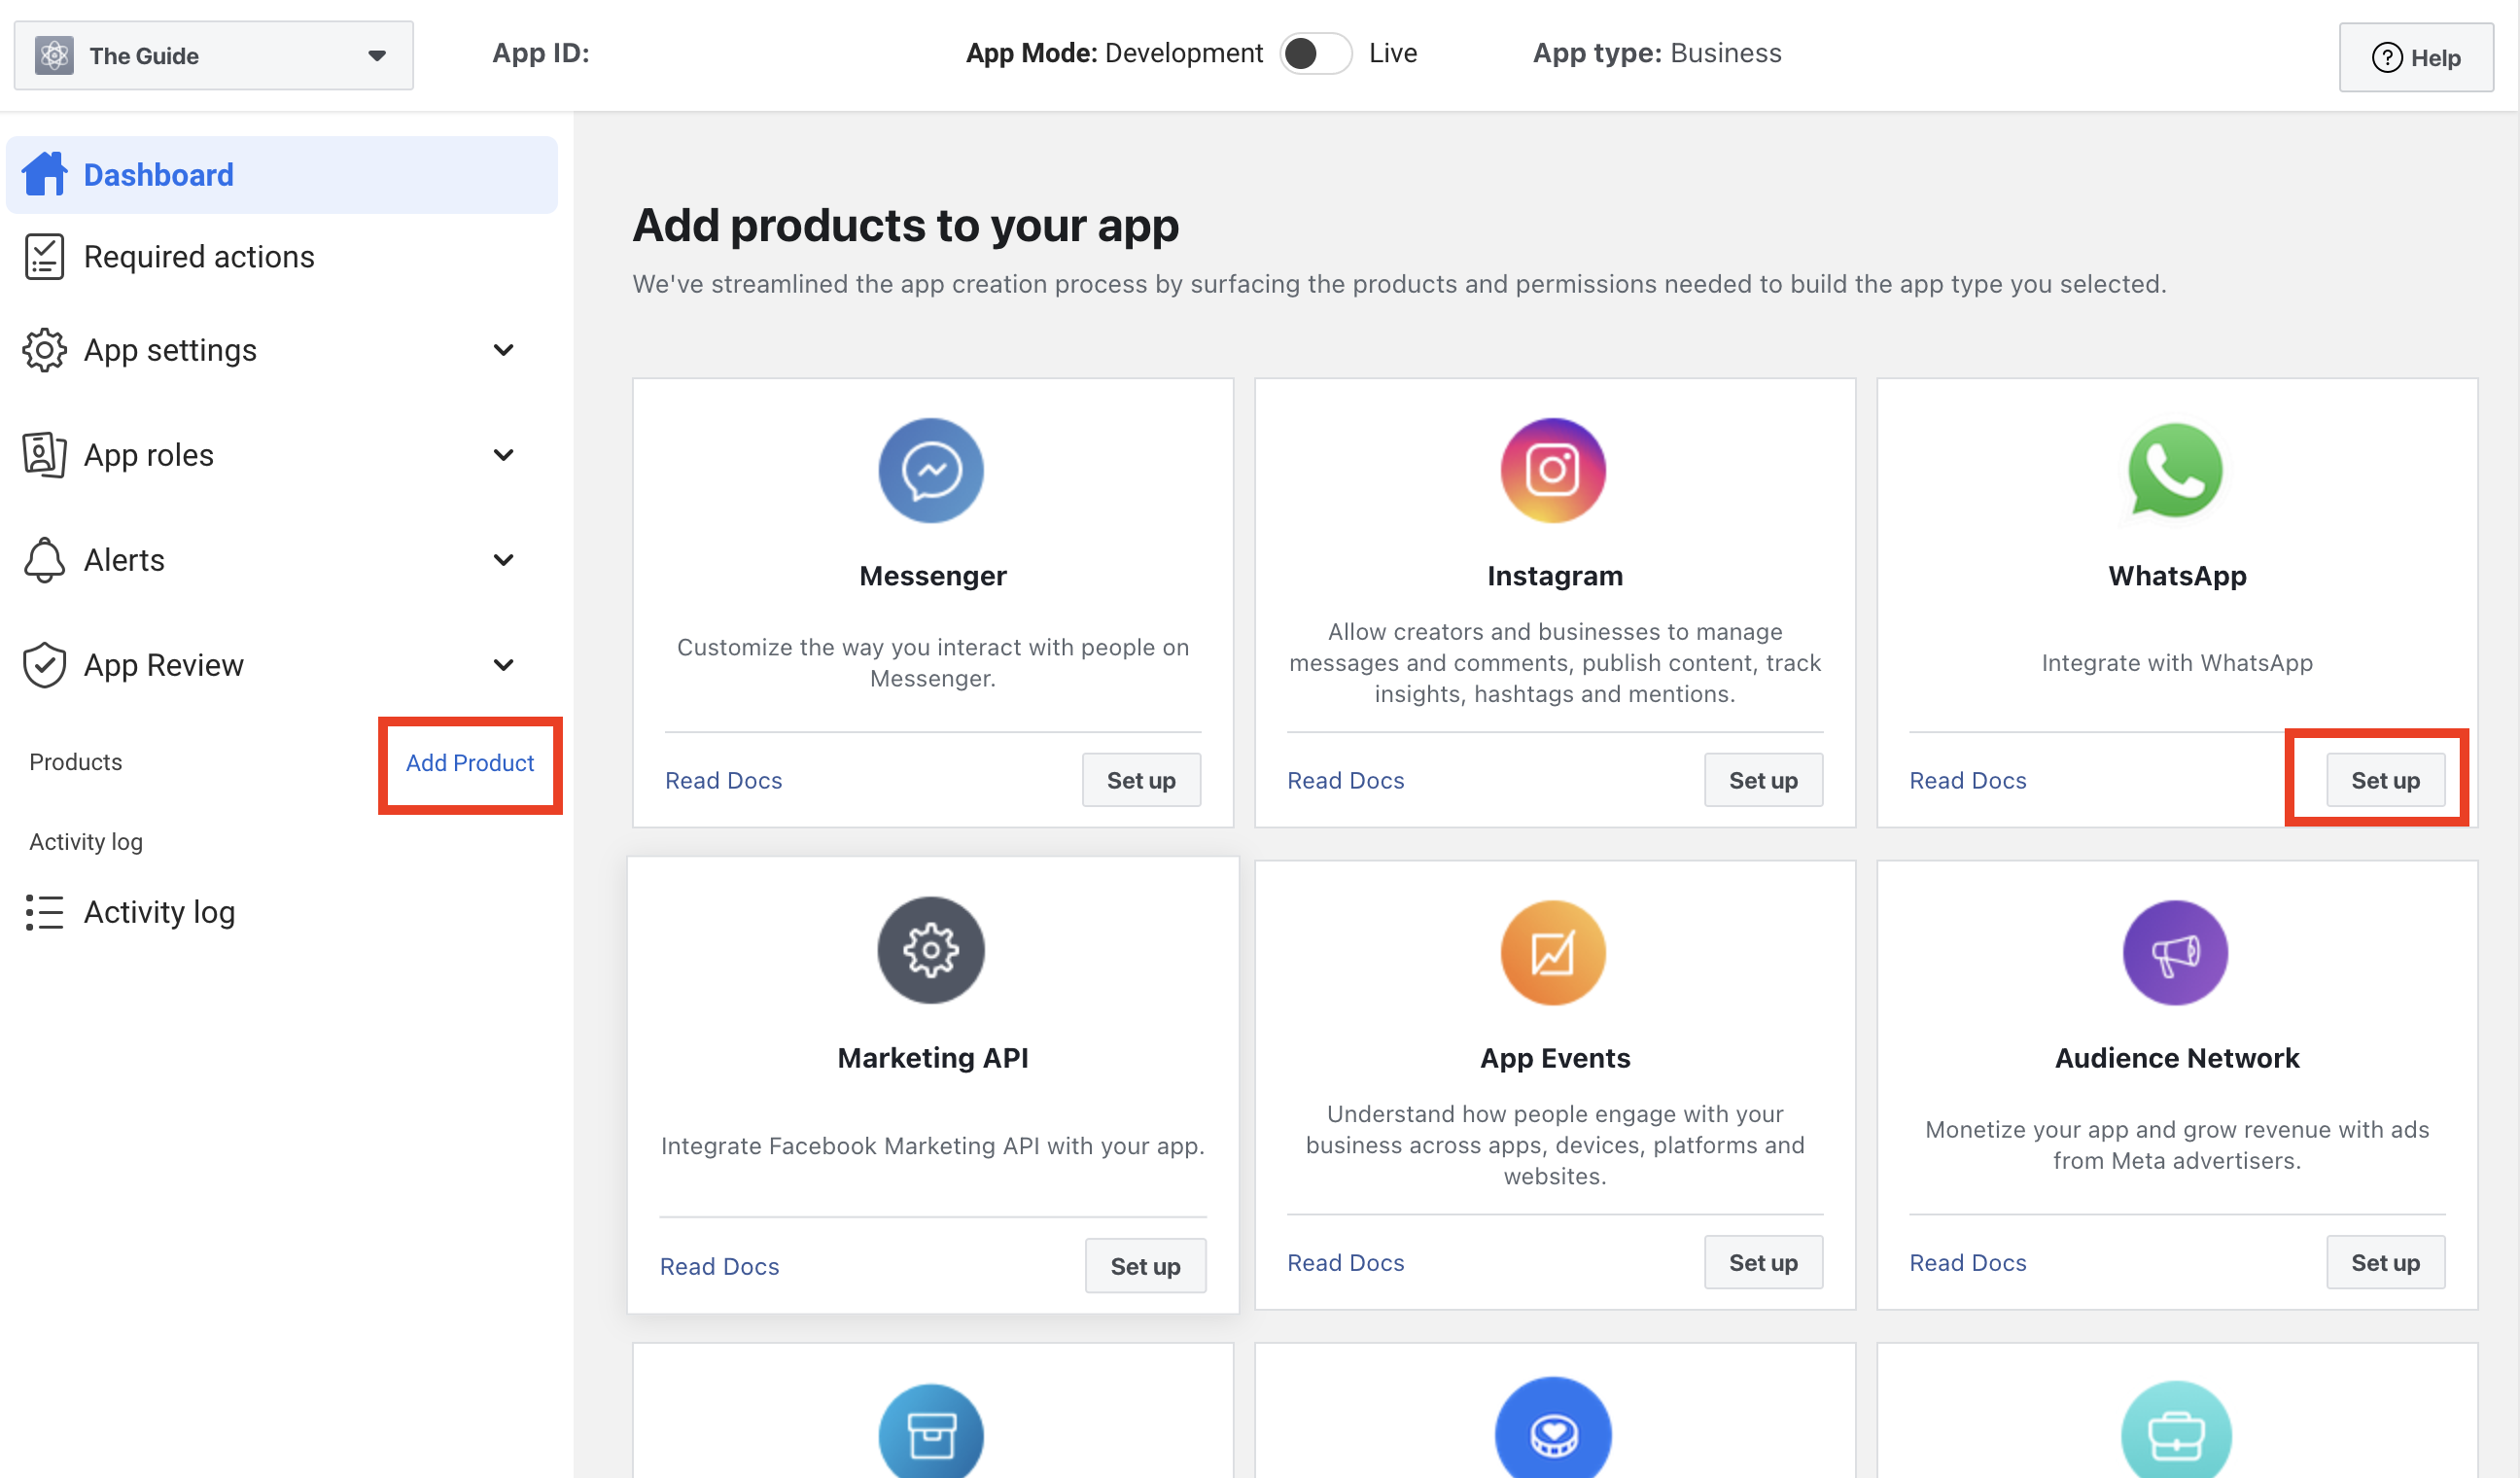Set up the App Events product
Viewport: 2520px width, 1478px height.
1763,1262
